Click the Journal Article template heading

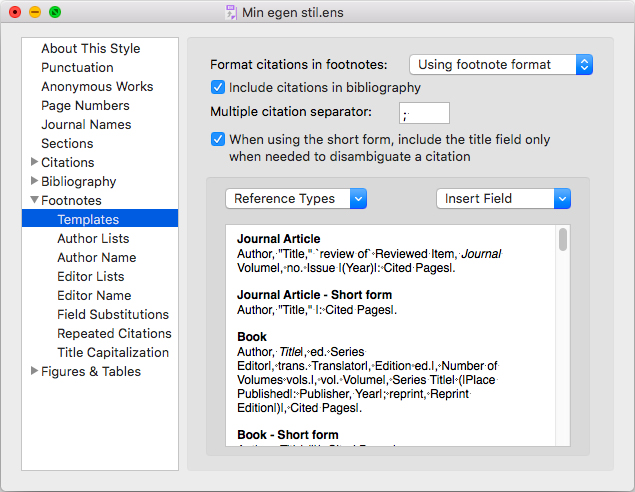point(279,239)
